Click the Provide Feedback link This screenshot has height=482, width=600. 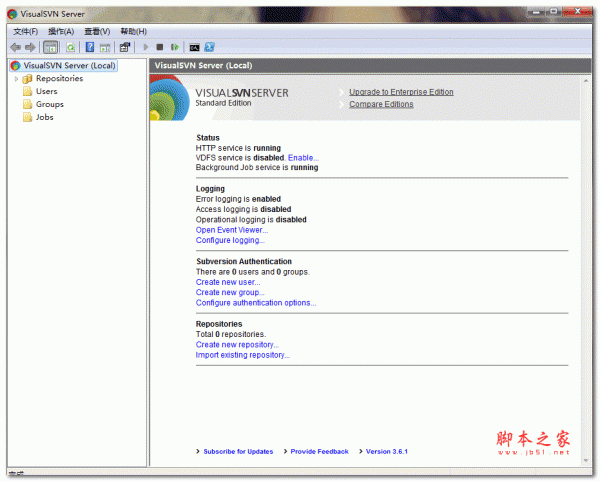click(x=320, y=452)
